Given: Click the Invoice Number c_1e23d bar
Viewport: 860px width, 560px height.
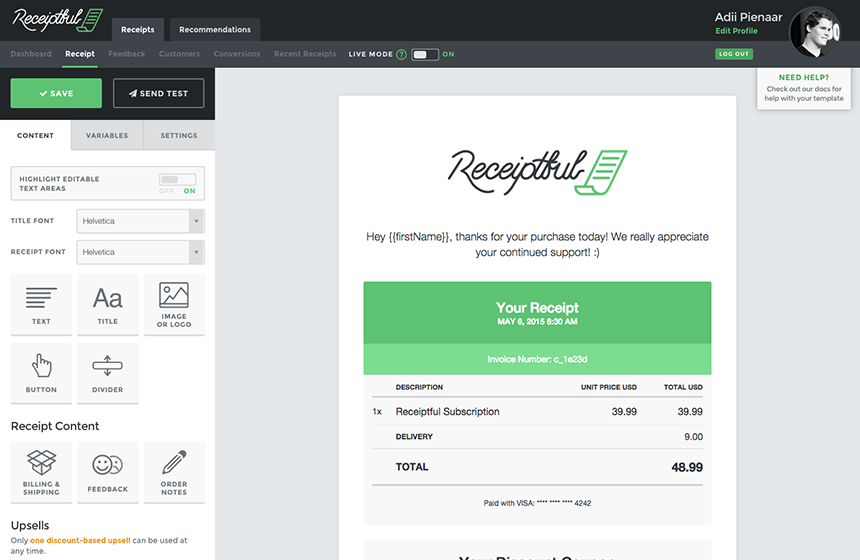Looking at the screenshot, I should (538, 359).
